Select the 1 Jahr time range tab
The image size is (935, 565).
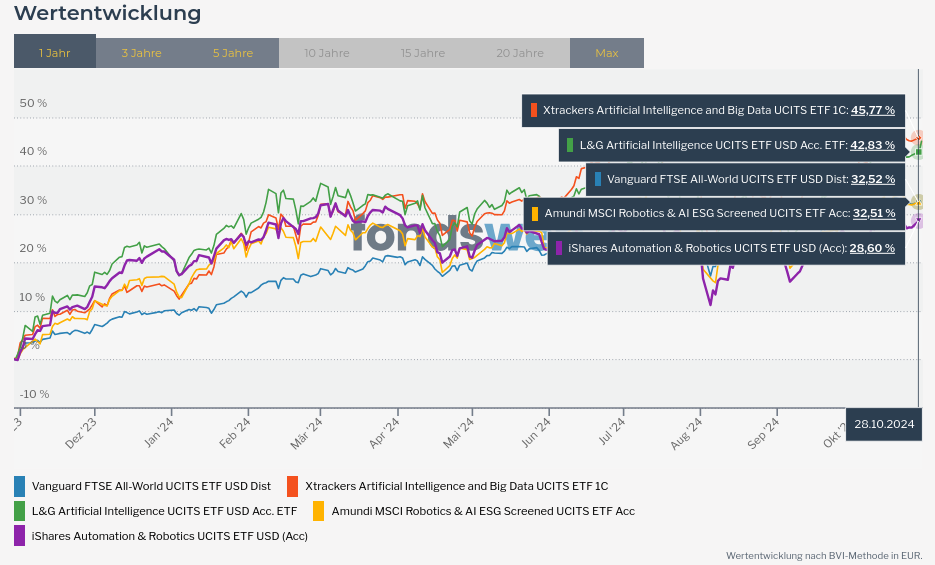(55, 52)
